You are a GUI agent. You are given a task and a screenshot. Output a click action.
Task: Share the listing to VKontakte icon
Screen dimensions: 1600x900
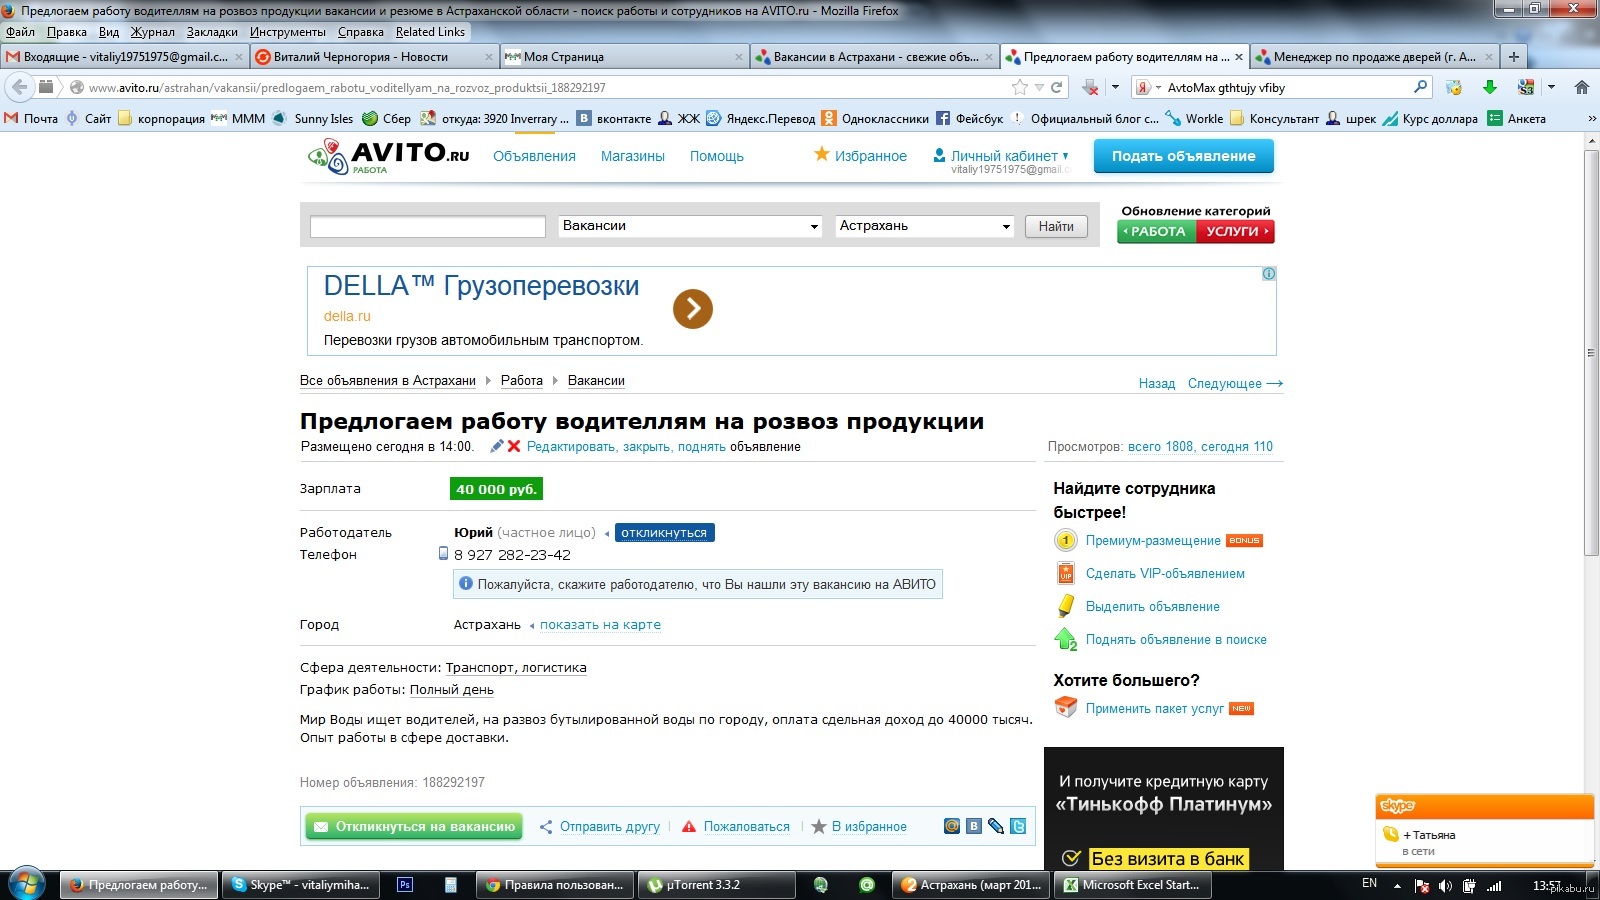point(974,826)
